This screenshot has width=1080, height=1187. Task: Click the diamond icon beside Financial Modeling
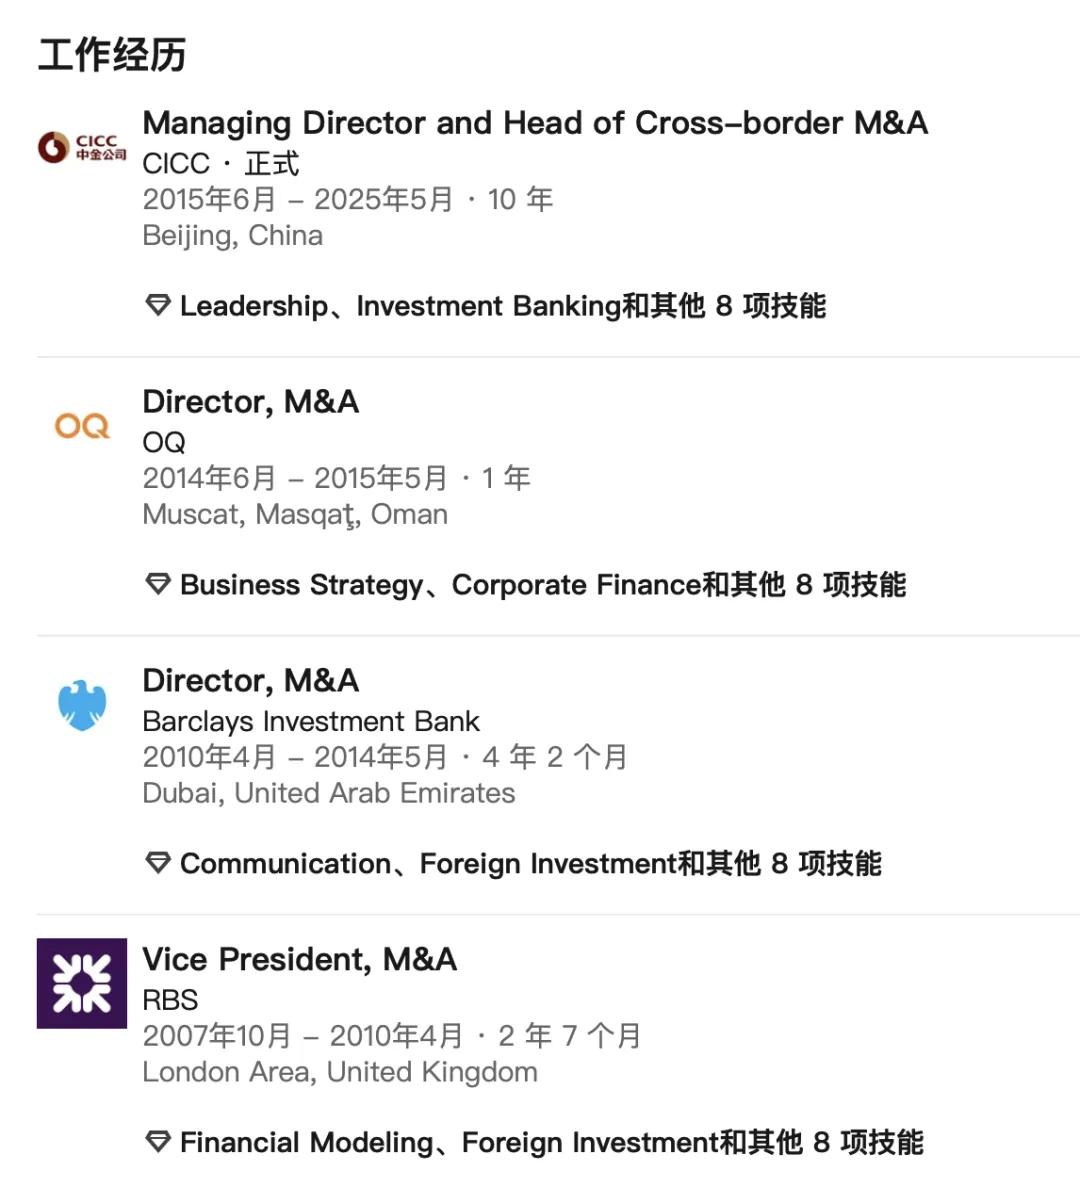(x=158, y=1142)
